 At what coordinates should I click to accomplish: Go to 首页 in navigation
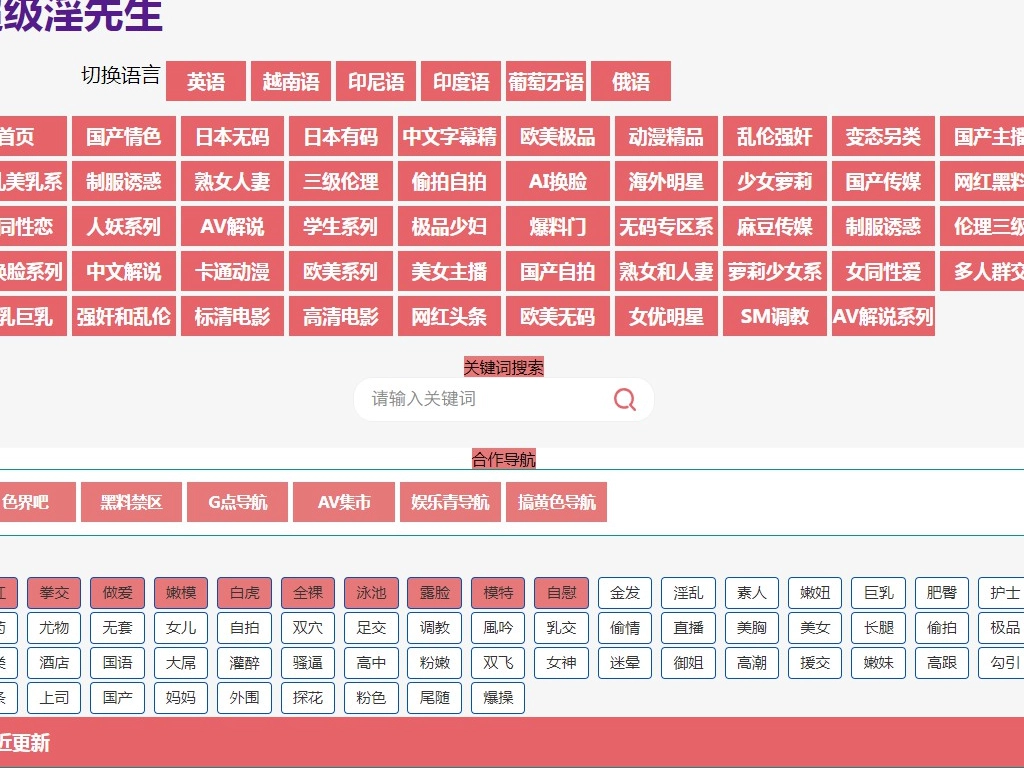point(20,137)
